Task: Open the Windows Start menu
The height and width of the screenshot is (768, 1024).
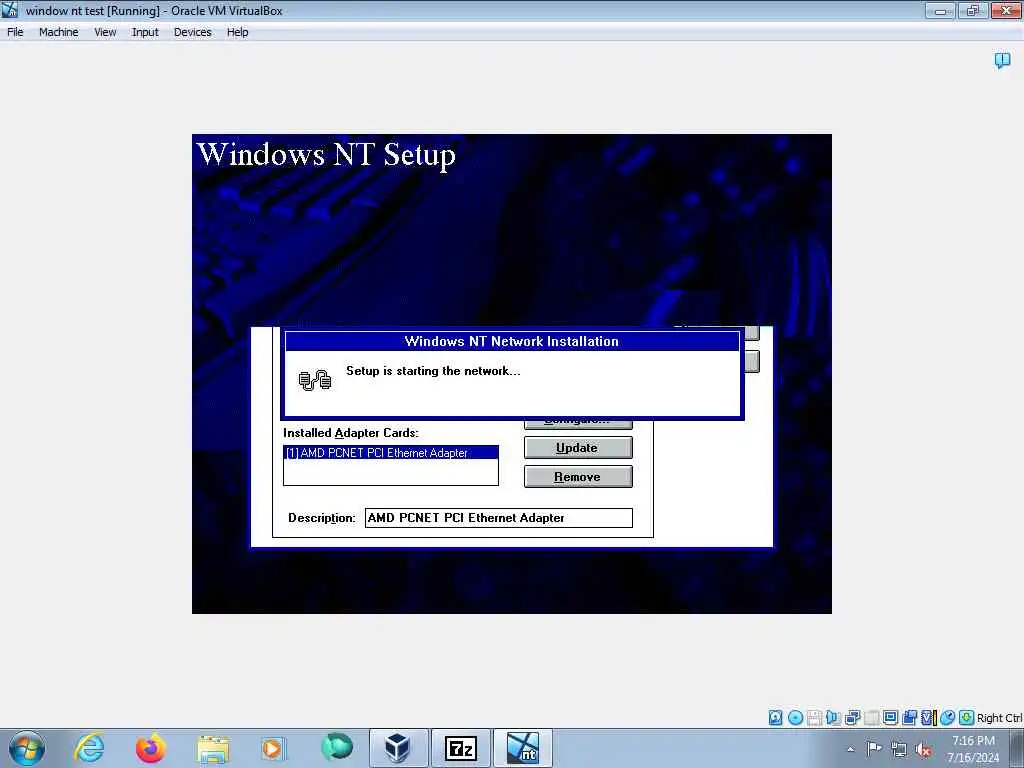Action: point(27,748)
